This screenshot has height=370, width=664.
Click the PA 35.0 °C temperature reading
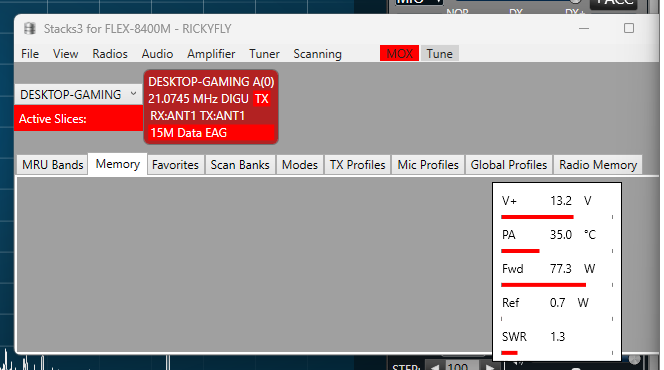(549, 235)
